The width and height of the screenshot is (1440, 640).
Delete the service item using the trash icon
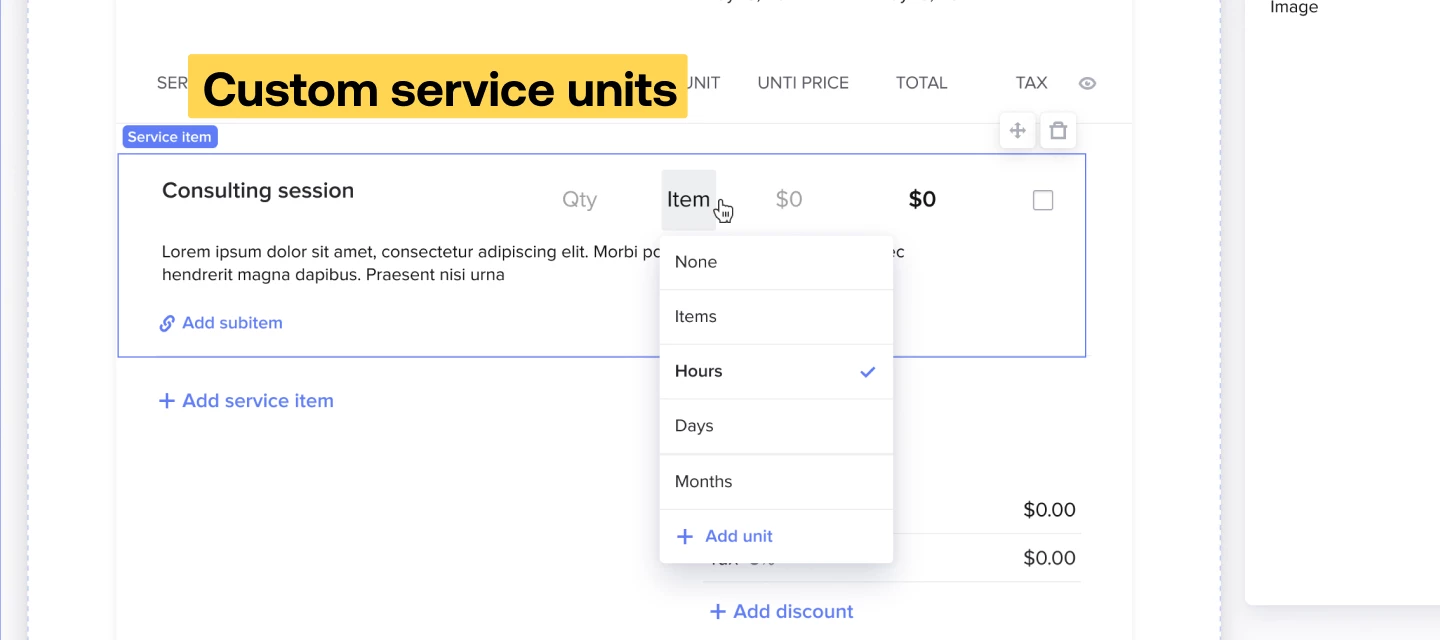coord(1058,130)
